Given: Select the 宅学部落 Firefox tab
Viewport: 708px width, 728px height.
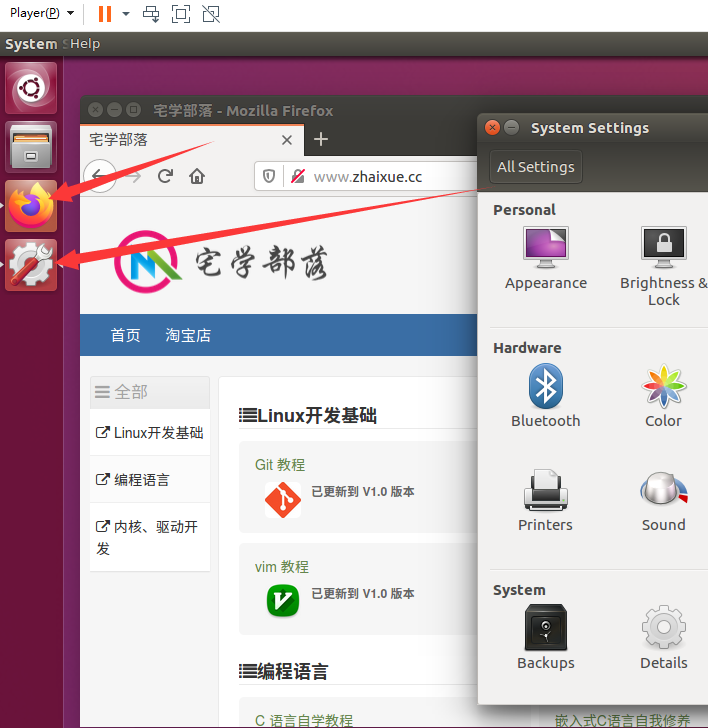Looking at the screenshot, I should [x=192, y=140].
